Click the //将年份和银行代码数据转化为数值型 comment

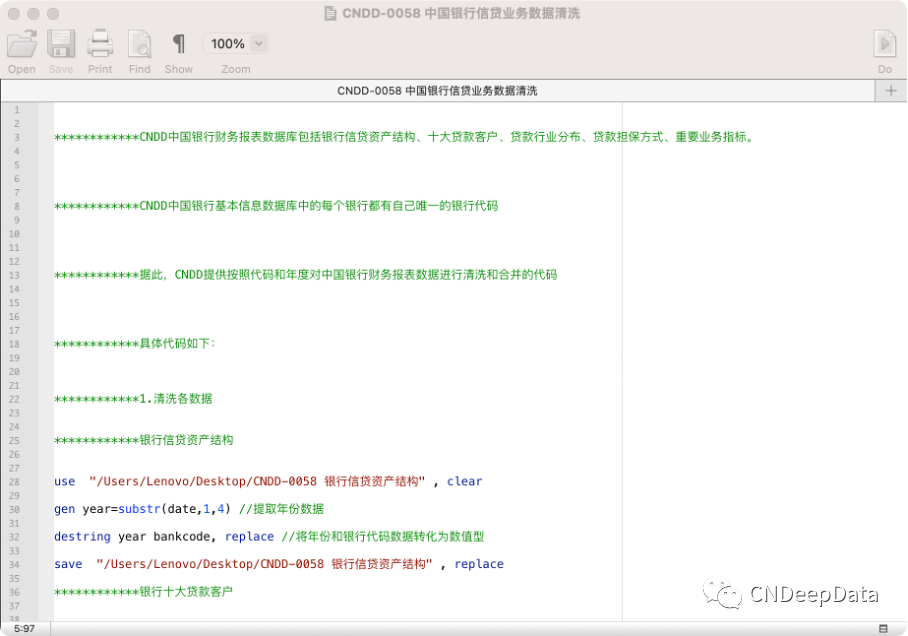[383, 536]
